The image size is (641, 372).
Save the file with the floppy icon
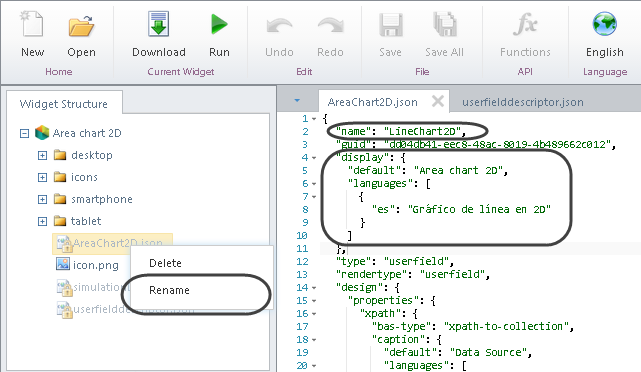(x=390, y=25)
